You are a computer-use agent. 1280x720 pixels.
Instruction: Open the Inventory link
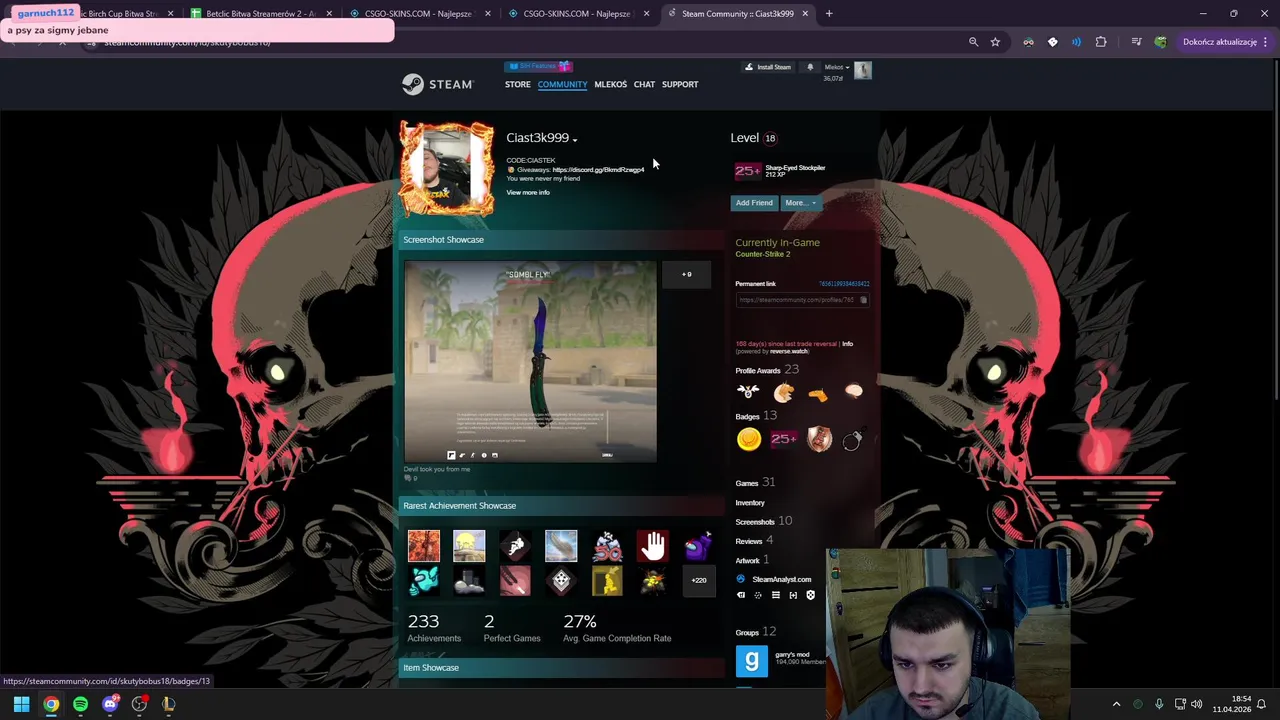coord(750,503)
